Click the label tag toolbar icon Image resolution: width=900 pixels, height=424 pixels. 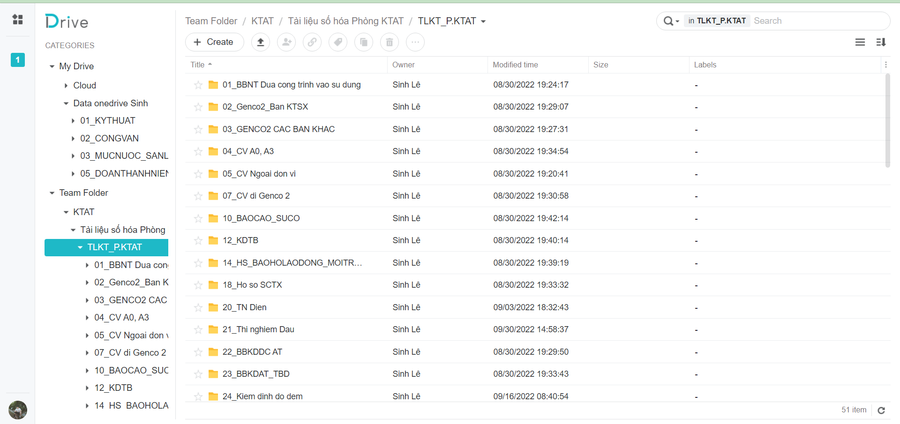point(338,42)
